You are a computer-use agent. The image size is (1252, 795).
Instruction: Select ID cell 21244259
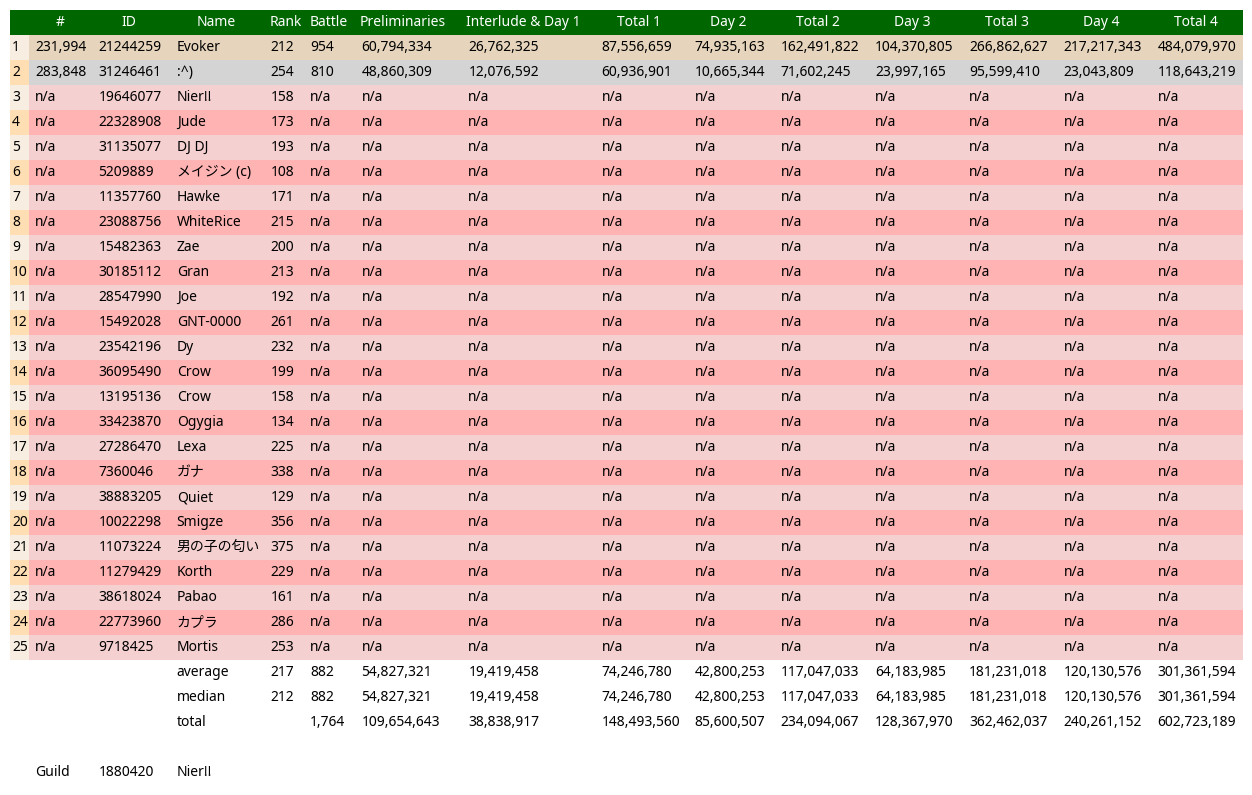[129, 46]
